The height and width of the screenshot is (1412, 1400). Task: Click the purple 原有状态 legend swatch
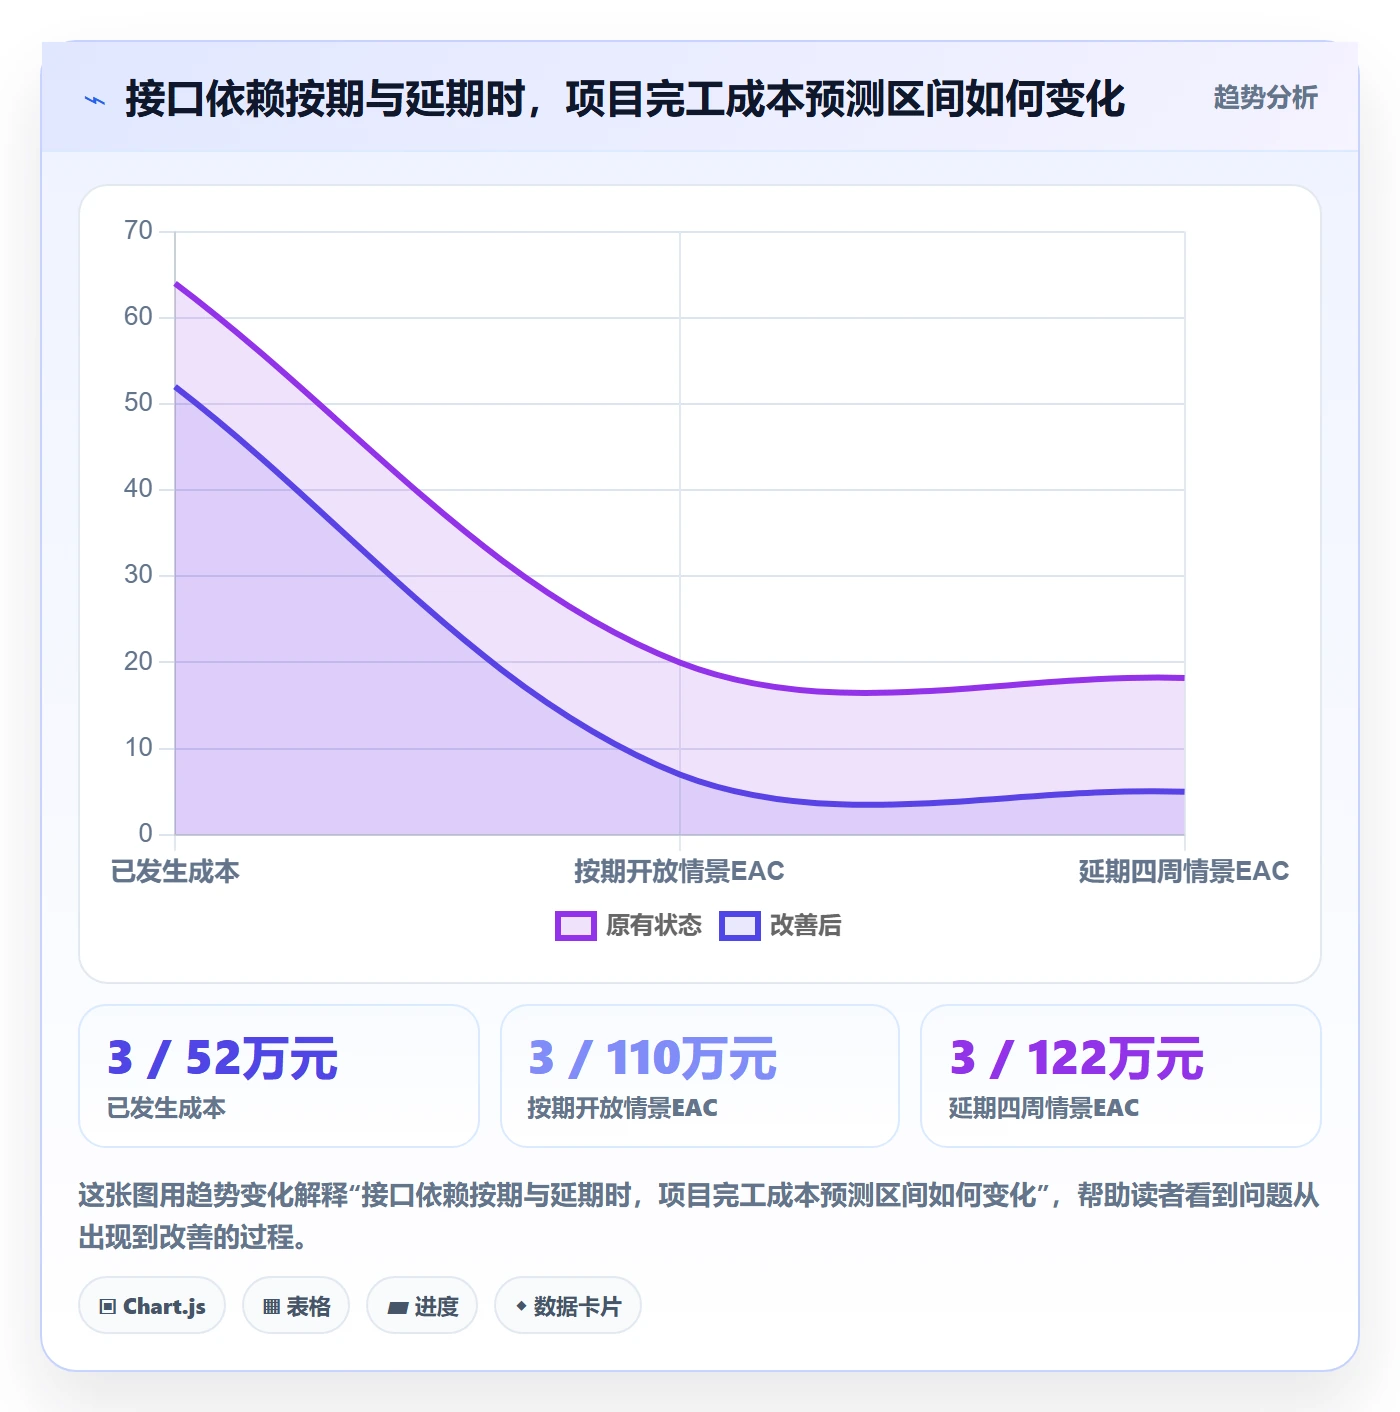point(576,926)
